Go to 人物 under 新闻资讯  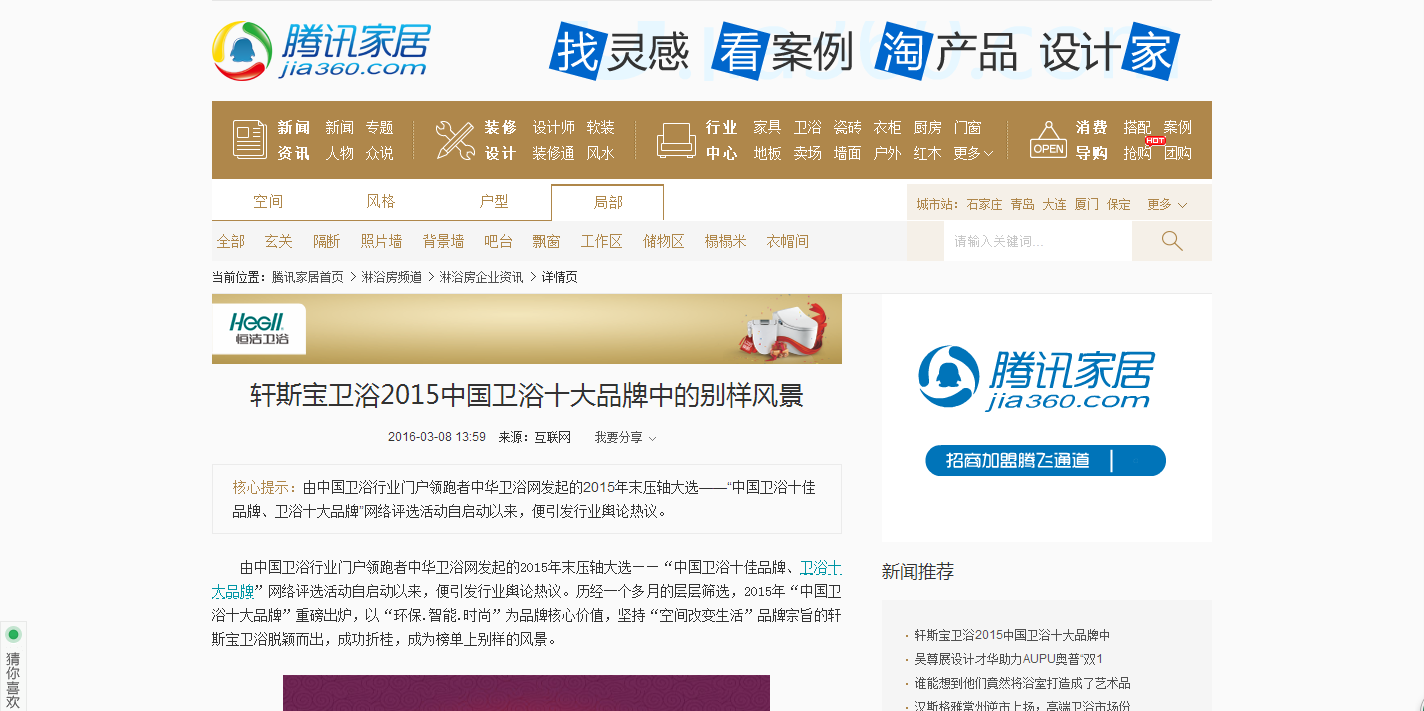pyautogui.click(x=339, y=153)
